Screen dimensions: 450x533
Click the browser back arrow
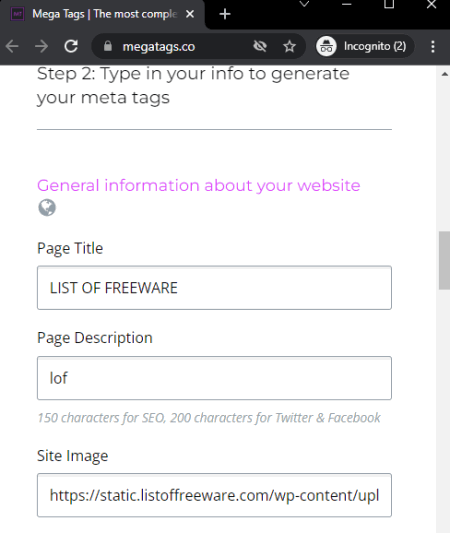pyautogui.click(x=12, y=46)
